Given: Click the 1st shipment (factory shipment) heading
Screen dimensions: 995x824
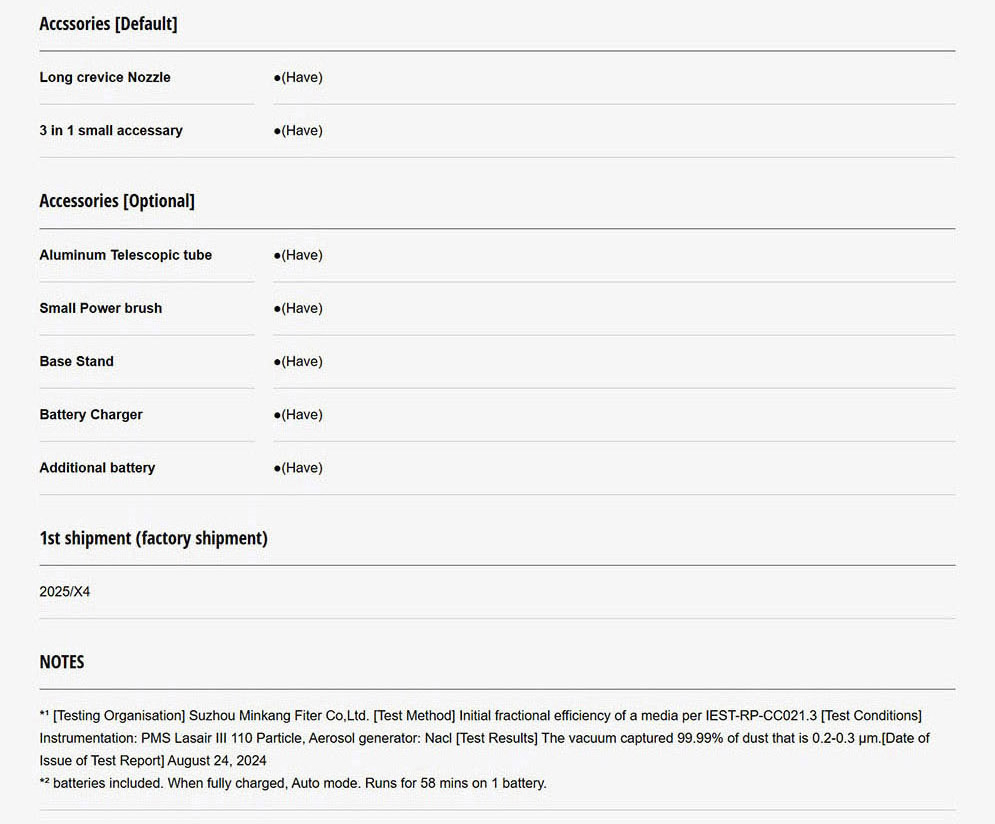Looking at the screenshot, I should [153, 538].
